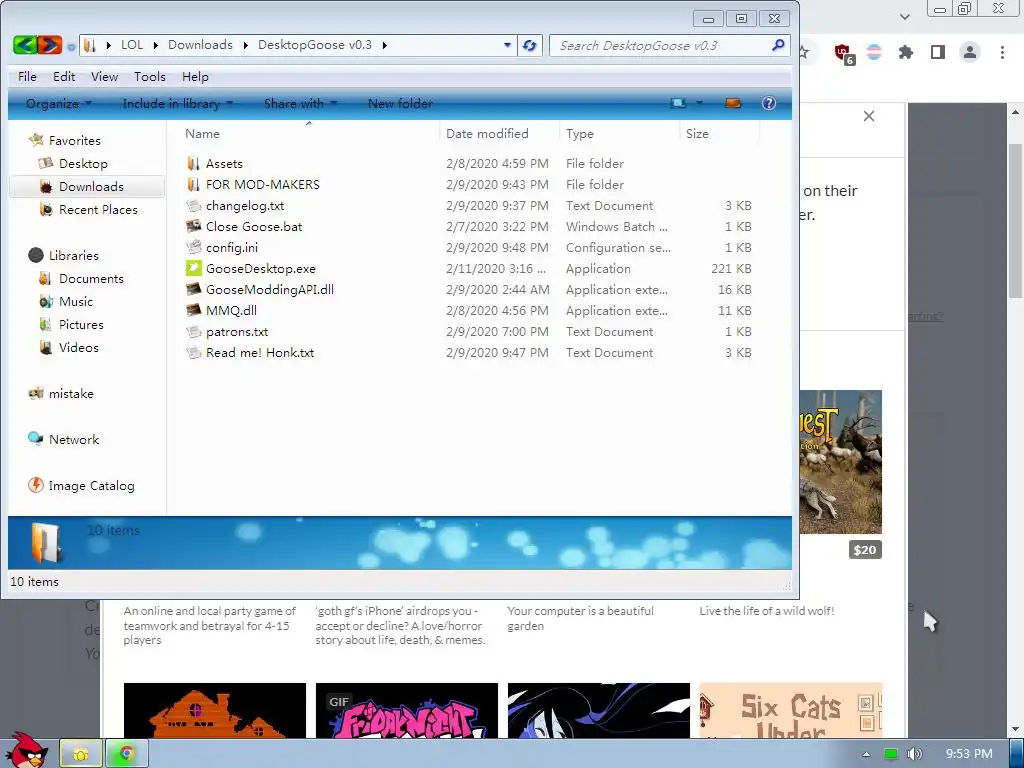Open the Documents library

tap(91, 279)
